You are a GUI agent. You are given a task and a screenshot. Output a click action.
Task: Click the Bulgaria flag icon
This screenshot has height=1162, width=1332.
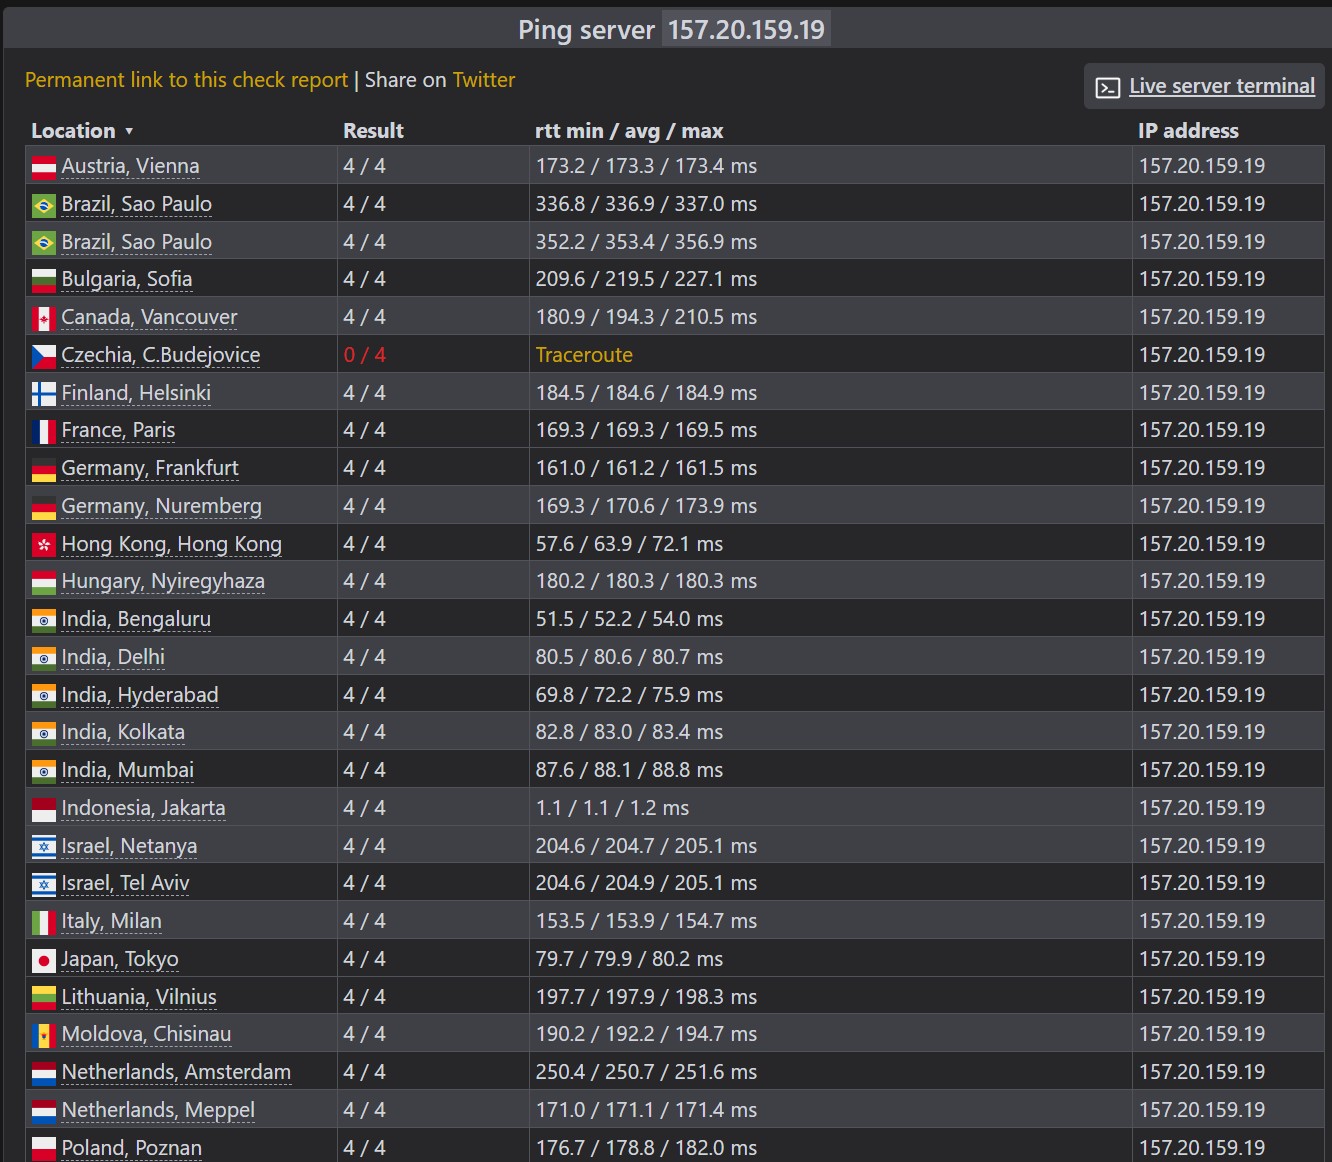[44, 281]
